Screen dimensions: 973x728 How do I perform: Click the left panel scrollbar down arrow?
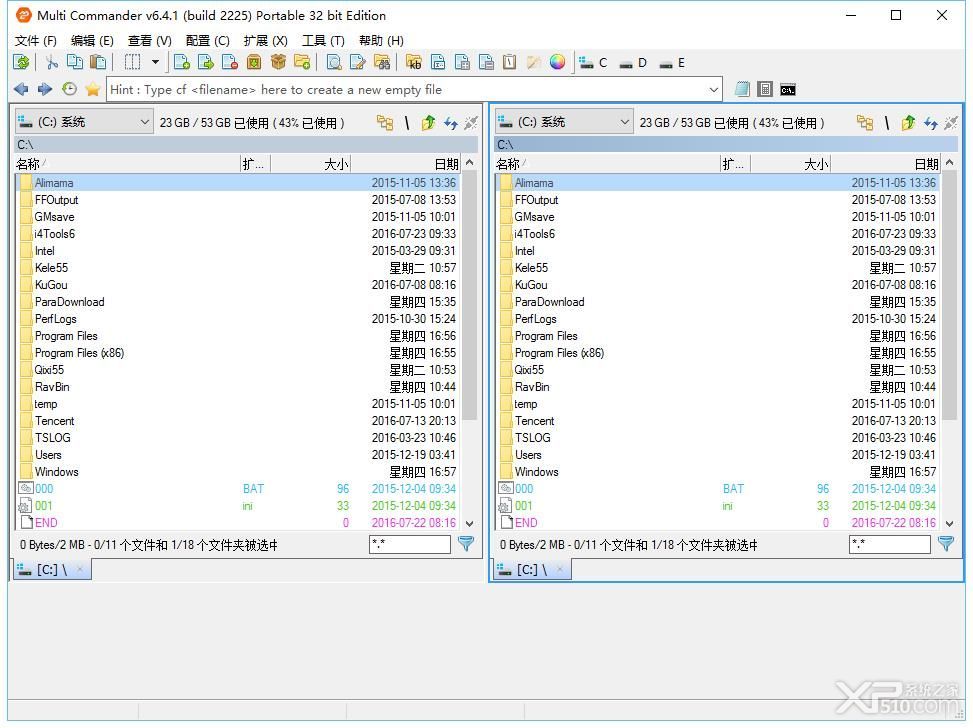pyautogui.click(x=470, y=523)
